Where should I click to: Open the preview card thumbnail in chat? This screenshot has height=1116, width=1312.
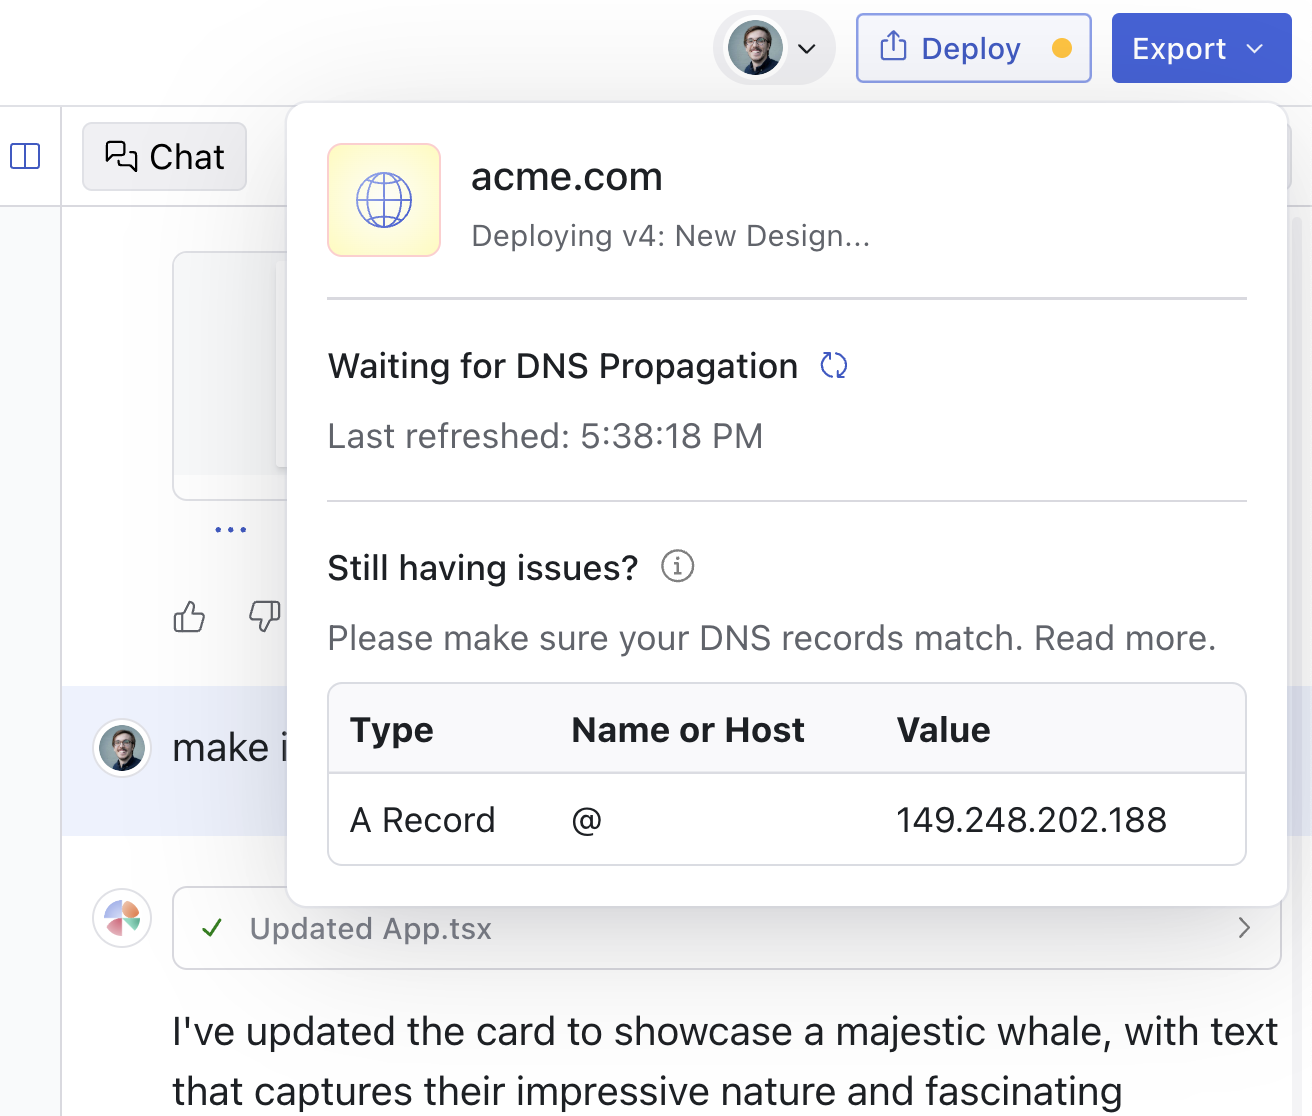(x=230, y=375)
